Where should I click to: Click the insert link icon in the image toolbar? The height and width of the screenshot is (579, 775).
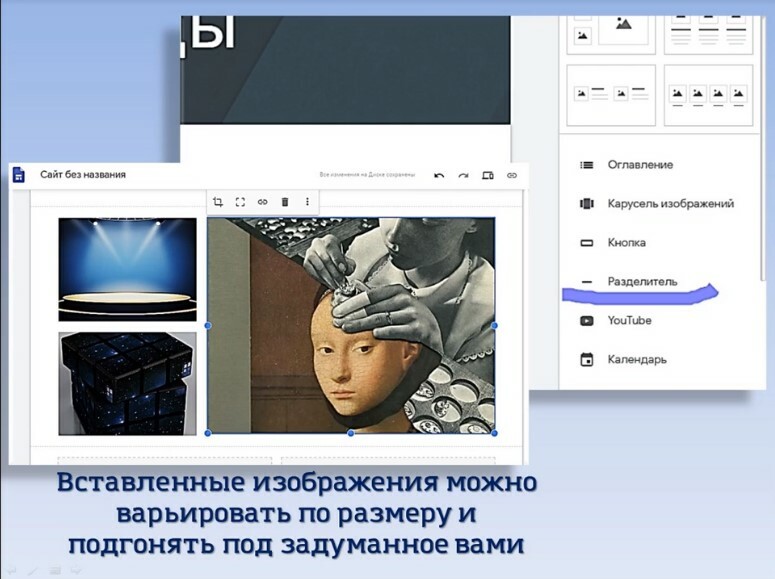[262, 202]
